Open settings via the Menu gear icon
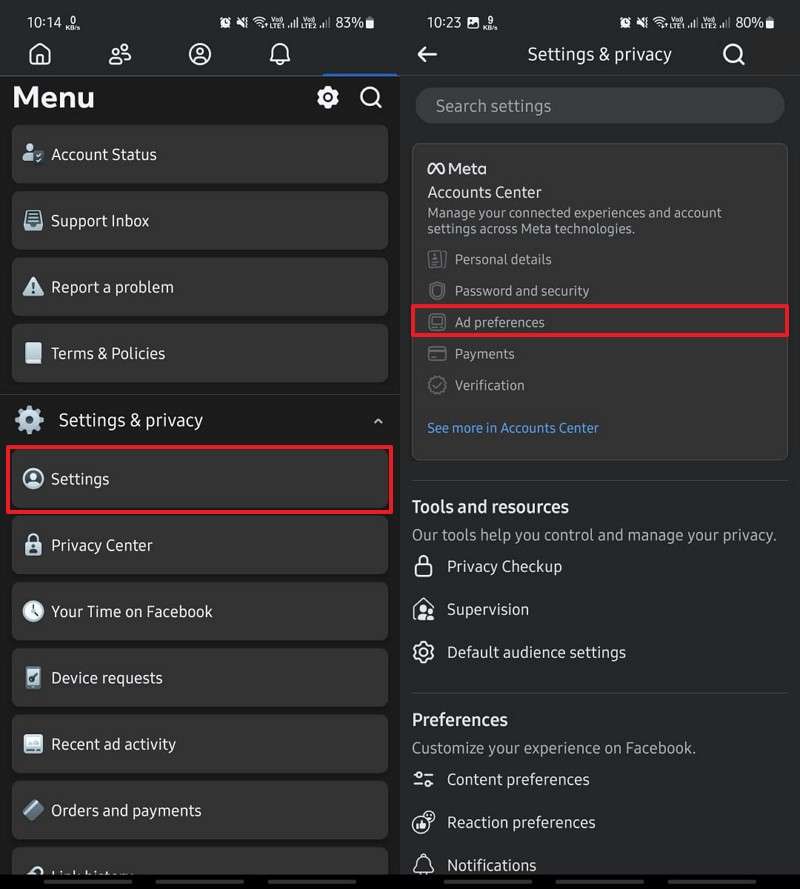The image size is (800, 889). (328, 98)
